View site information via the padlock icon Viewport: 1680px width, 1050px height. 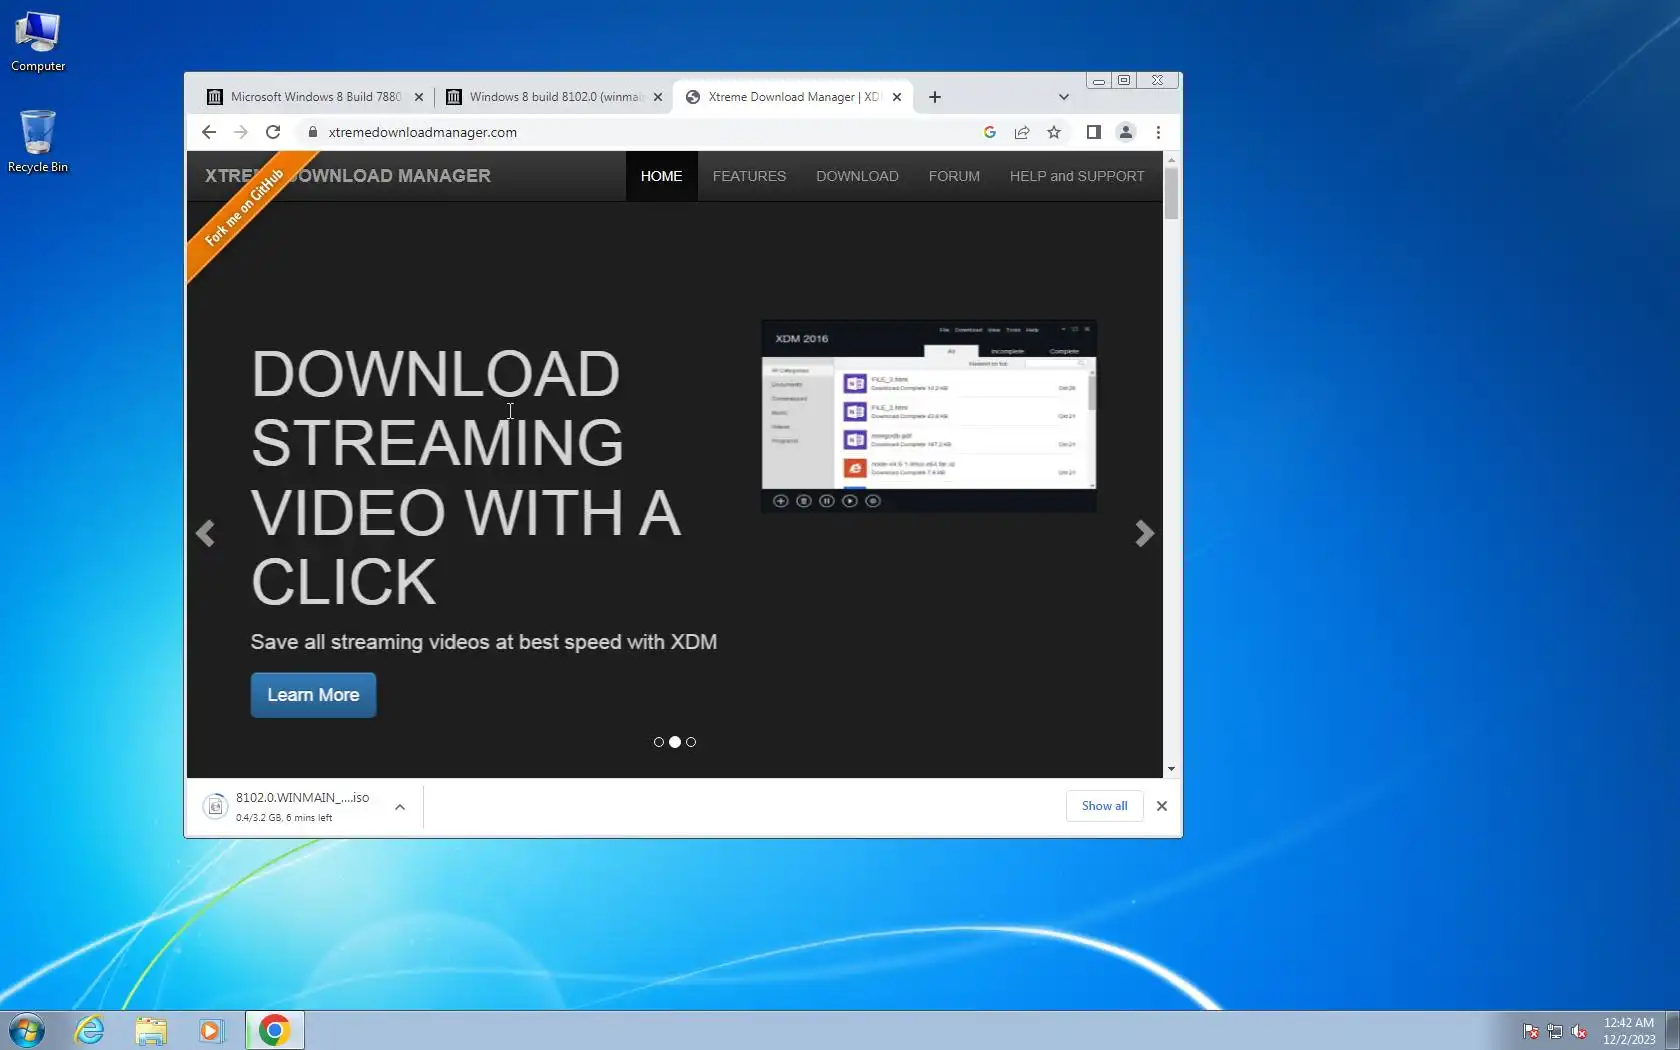click(313, 132)
